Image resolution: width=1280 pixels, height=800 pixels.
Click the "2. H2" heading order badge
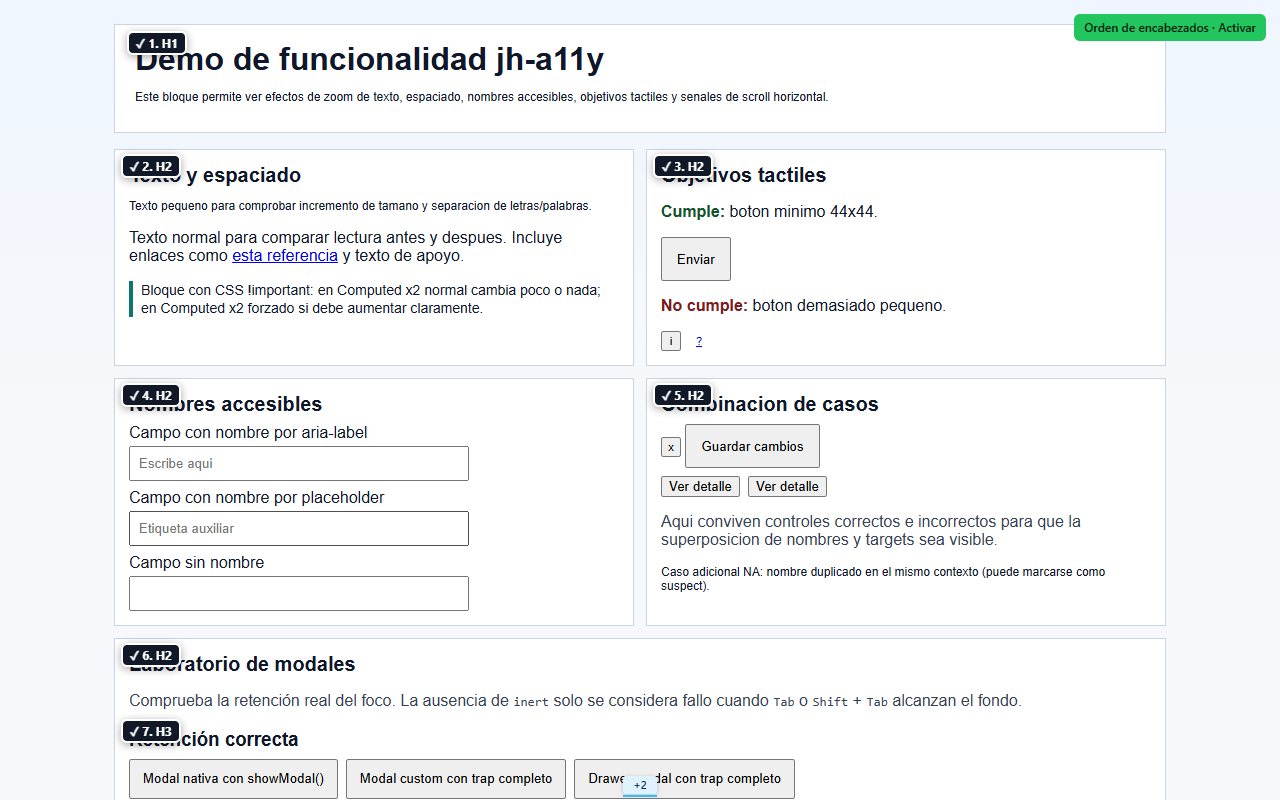150,166
